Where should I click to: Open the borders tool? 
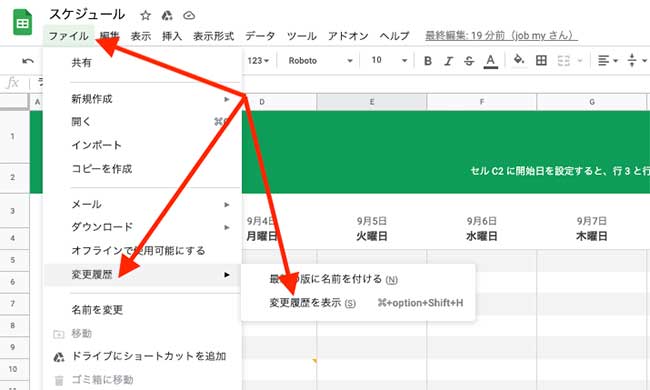[x=541, y=61]
